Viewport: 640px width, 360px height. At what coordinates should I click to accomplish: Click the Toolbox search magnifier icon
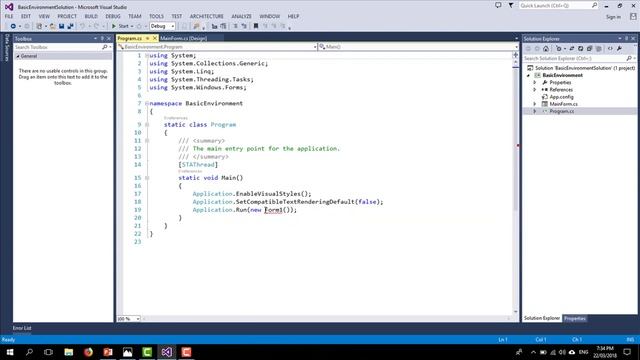pyautogui.click(x=104, y=47)
